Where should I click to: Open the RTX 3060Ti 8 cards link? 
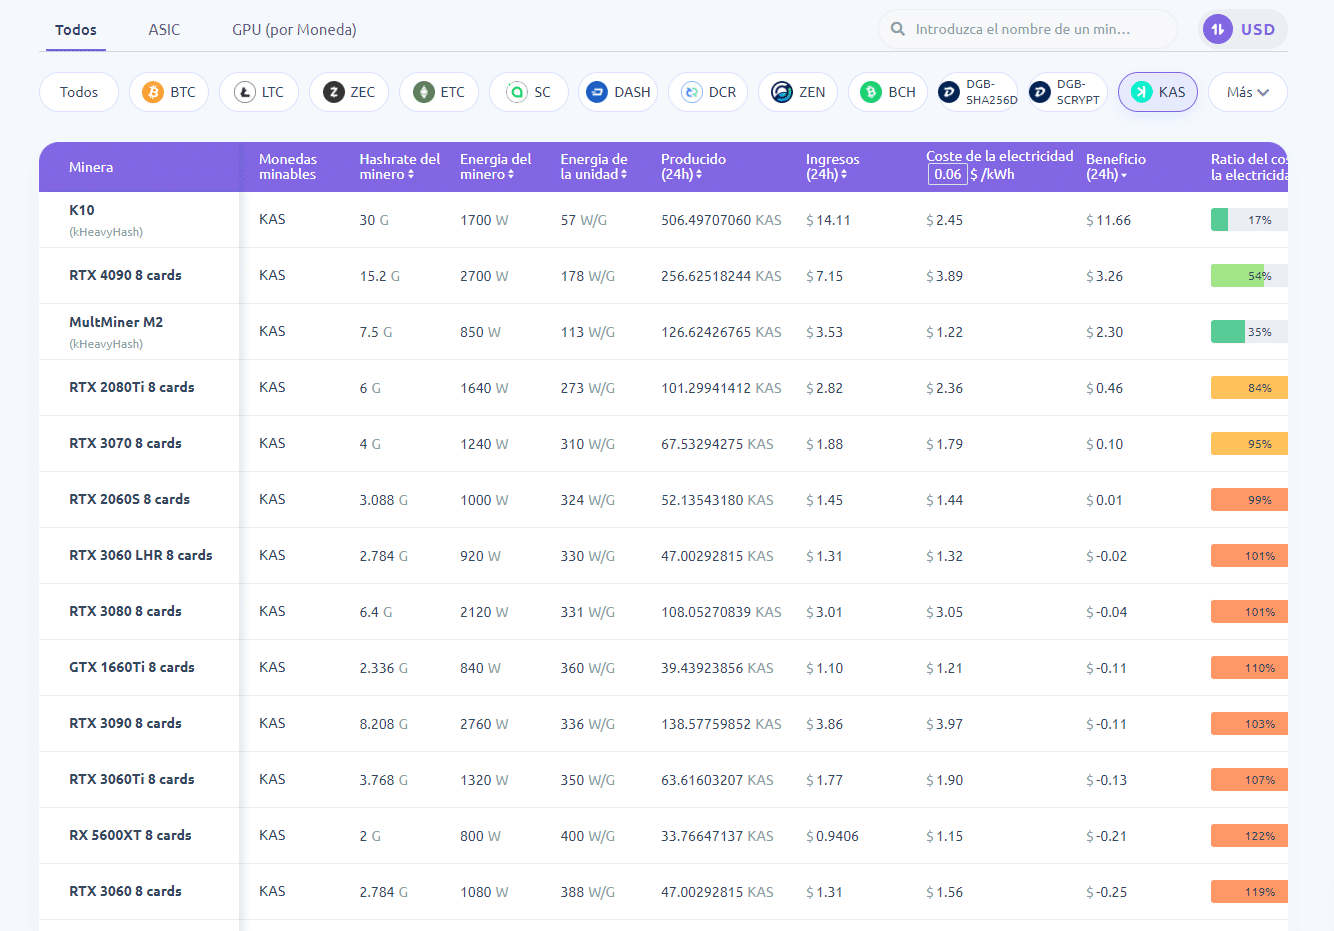tap(132, 779)
